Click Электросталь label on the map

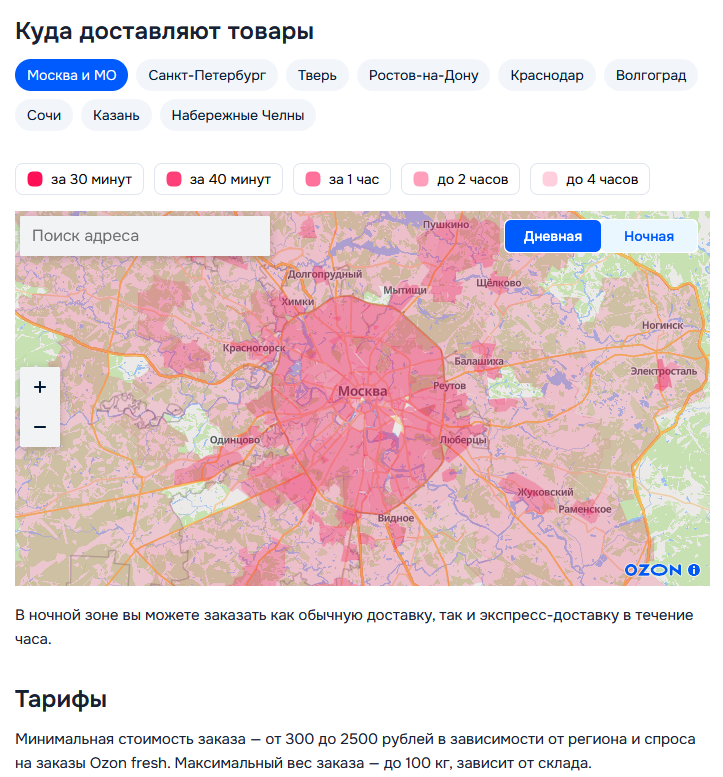tap(664, 371)
